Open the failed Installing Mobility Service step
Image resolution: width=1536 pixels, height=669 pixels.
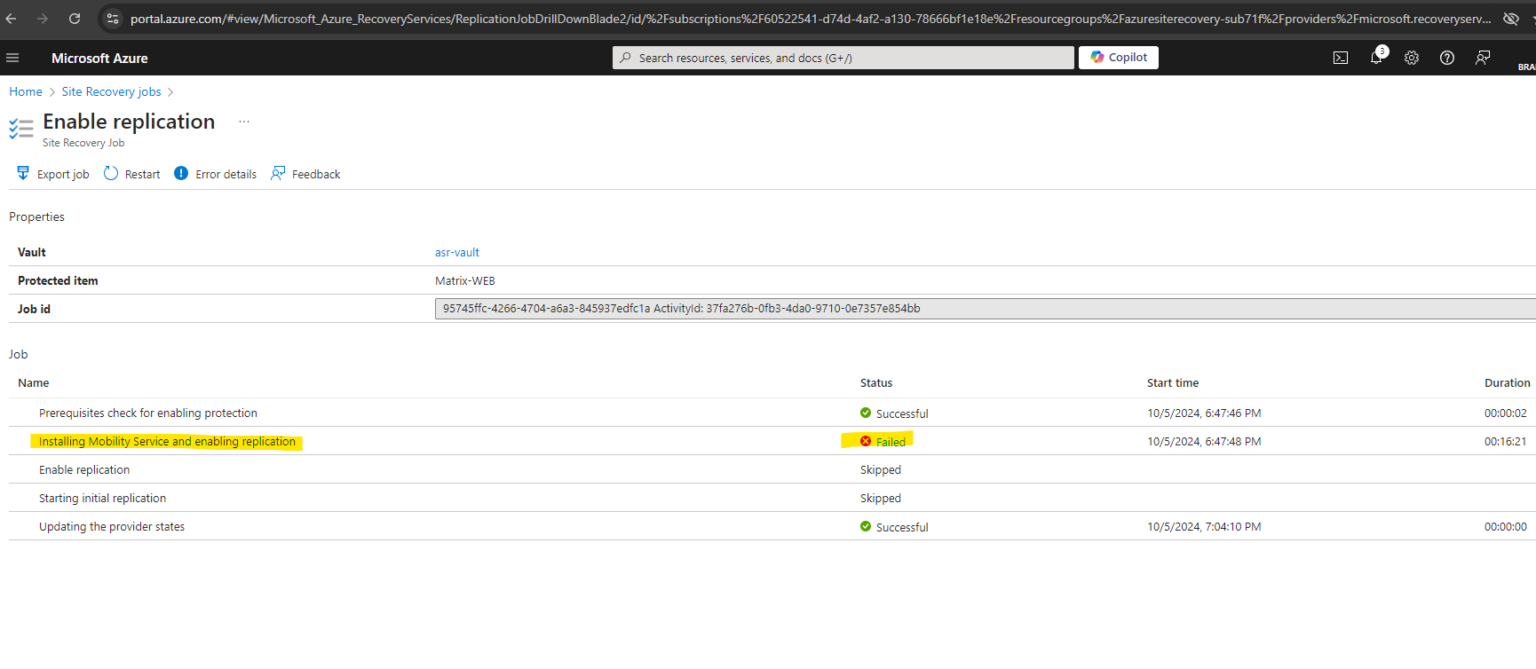click(x=166, y=441)
